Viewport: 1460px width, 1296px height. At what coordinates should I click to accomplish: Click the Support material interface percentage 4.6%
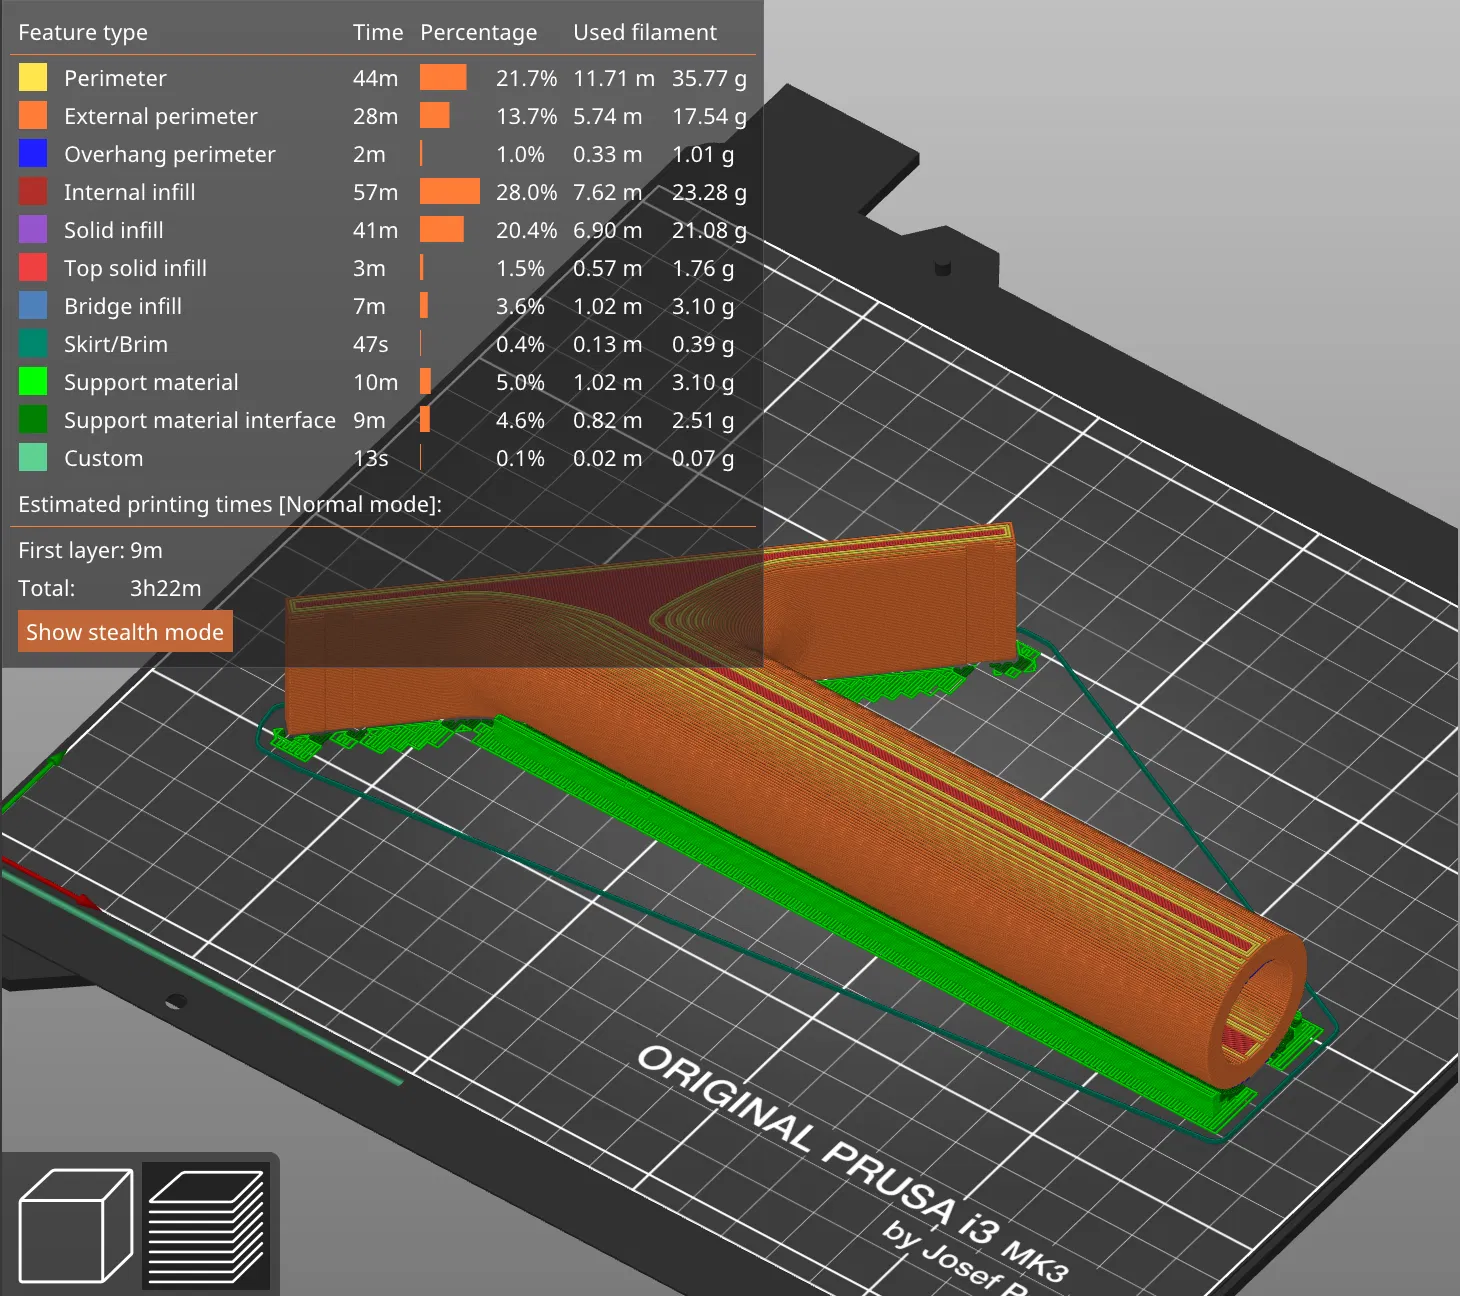point(521,420)
